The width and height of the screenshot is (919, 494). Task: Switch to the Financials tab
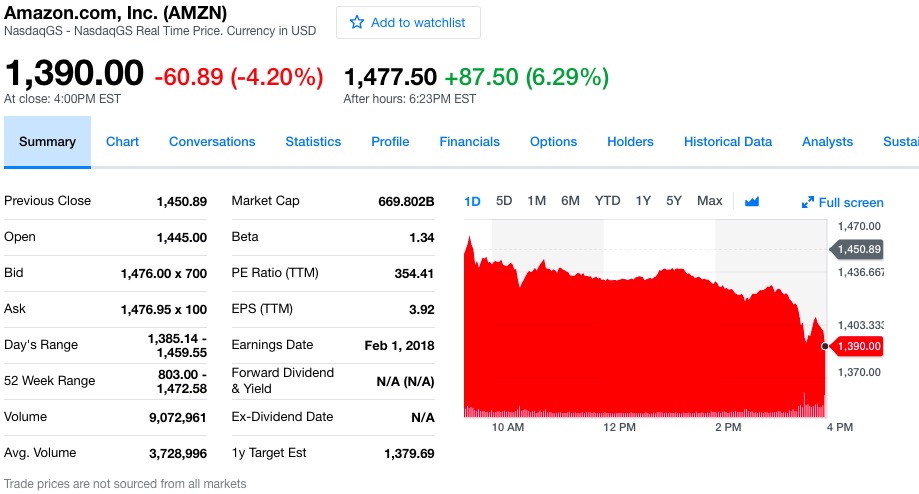469,142
